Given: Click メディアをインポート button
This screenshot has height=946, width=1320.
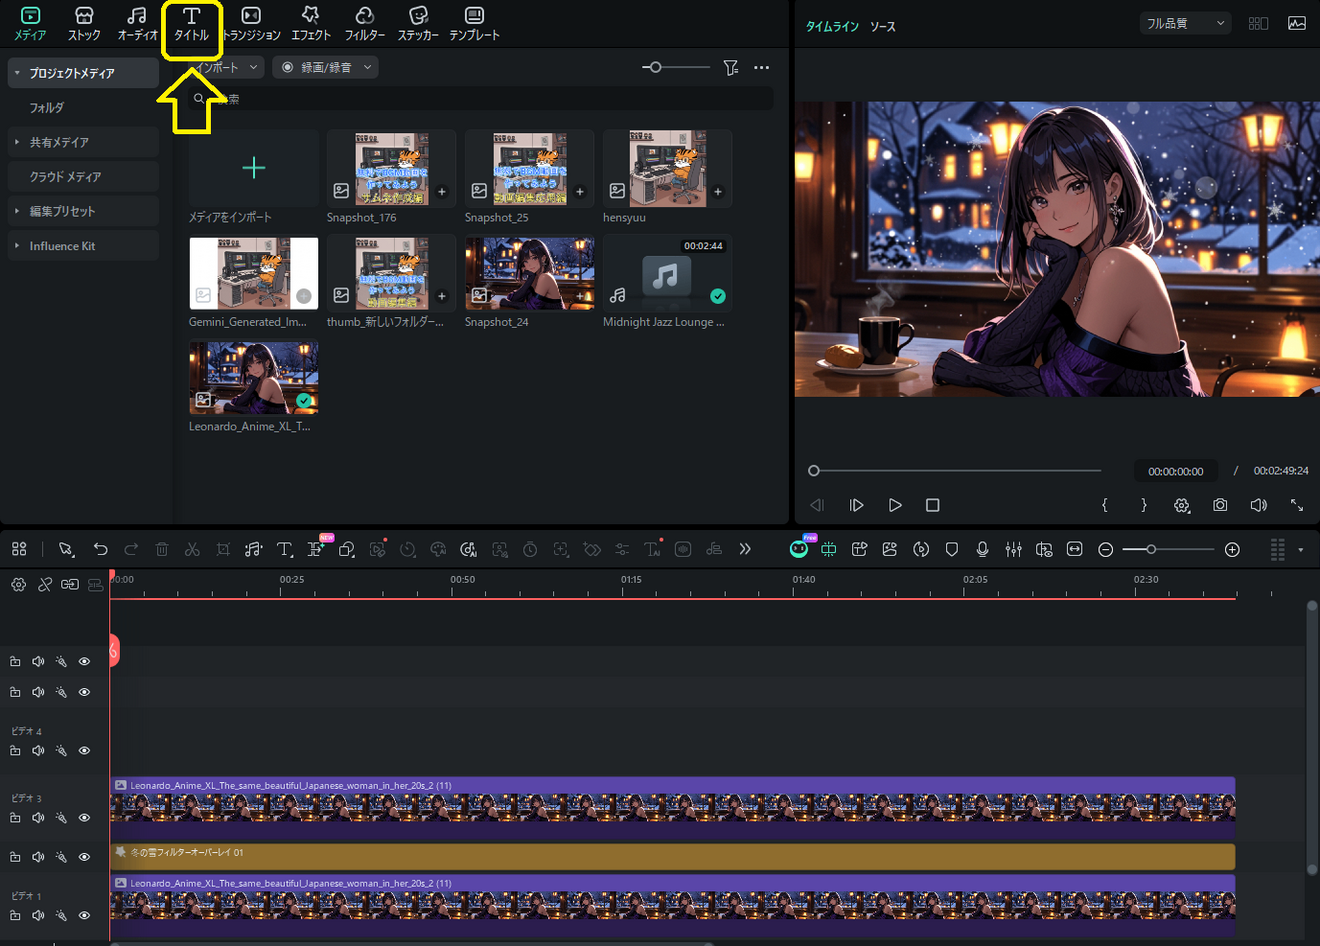Looking at the screenshot, I should 254,168.
